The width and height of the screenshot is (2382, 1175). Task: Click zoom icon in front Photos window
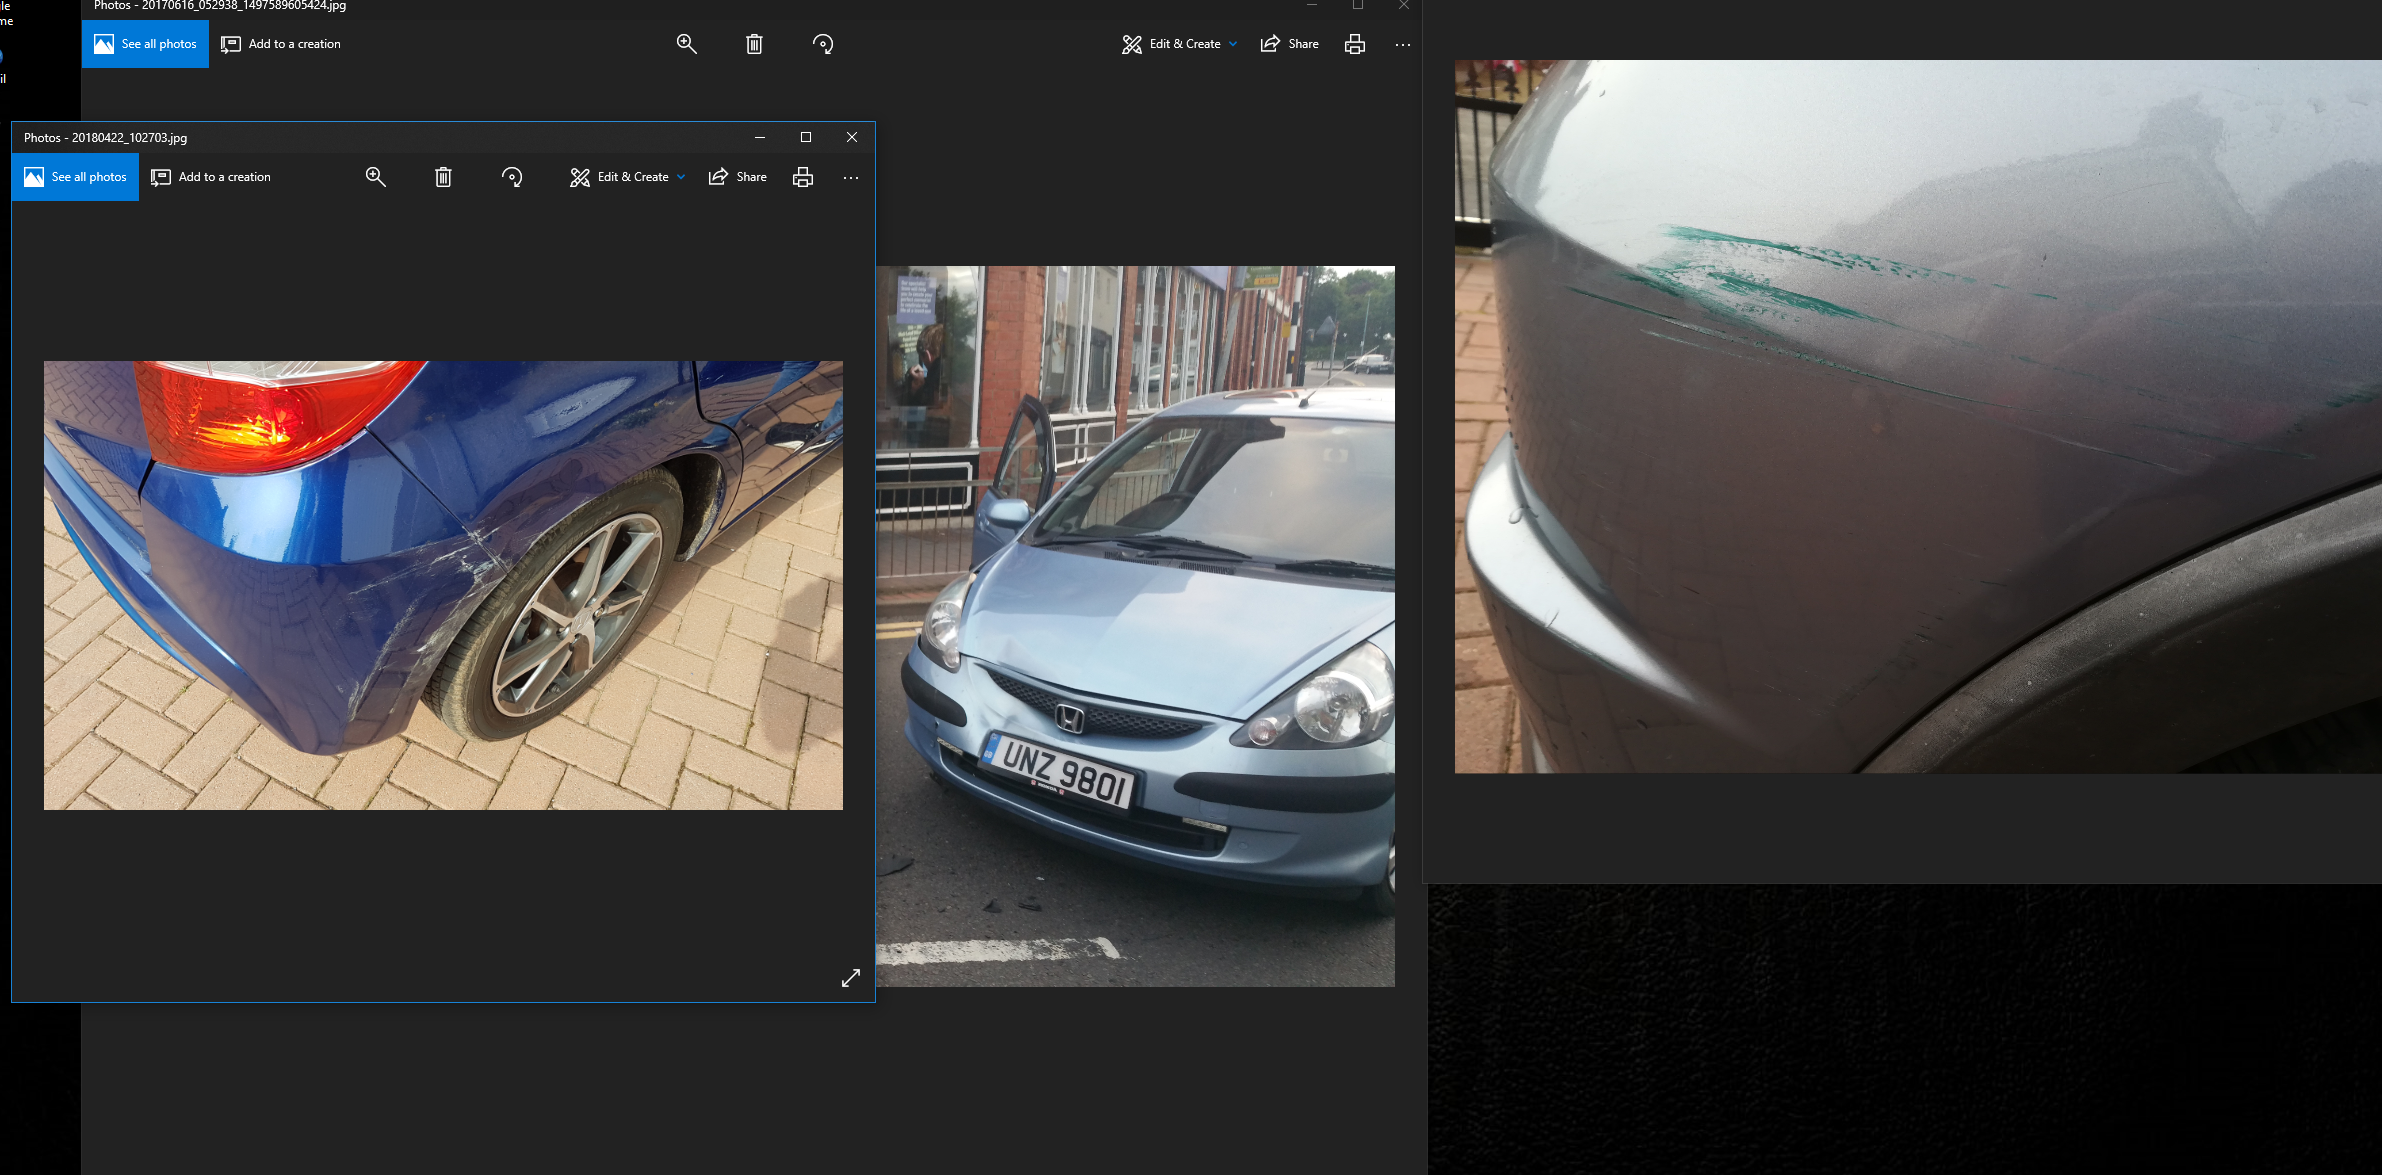[375, 177]
